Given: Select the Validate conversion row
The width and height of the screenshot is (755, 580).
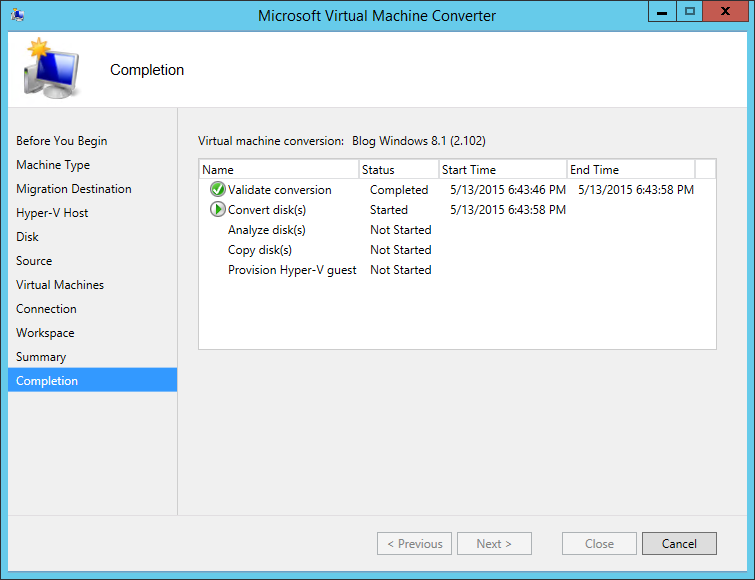Looking at the screenshot, I should coord(457,190).
